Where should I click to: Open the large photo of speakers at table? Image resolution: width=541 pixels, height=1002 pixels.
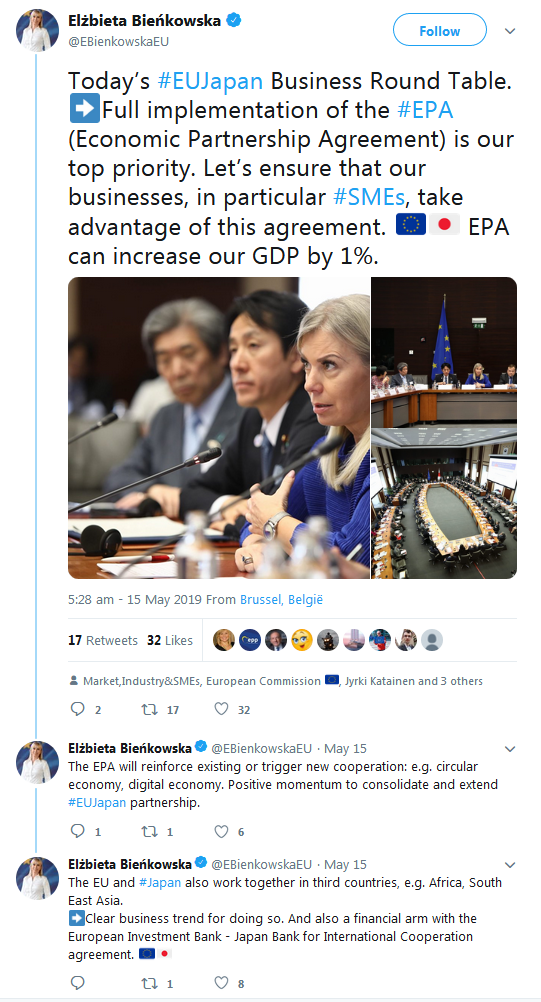tap(218, 428)
